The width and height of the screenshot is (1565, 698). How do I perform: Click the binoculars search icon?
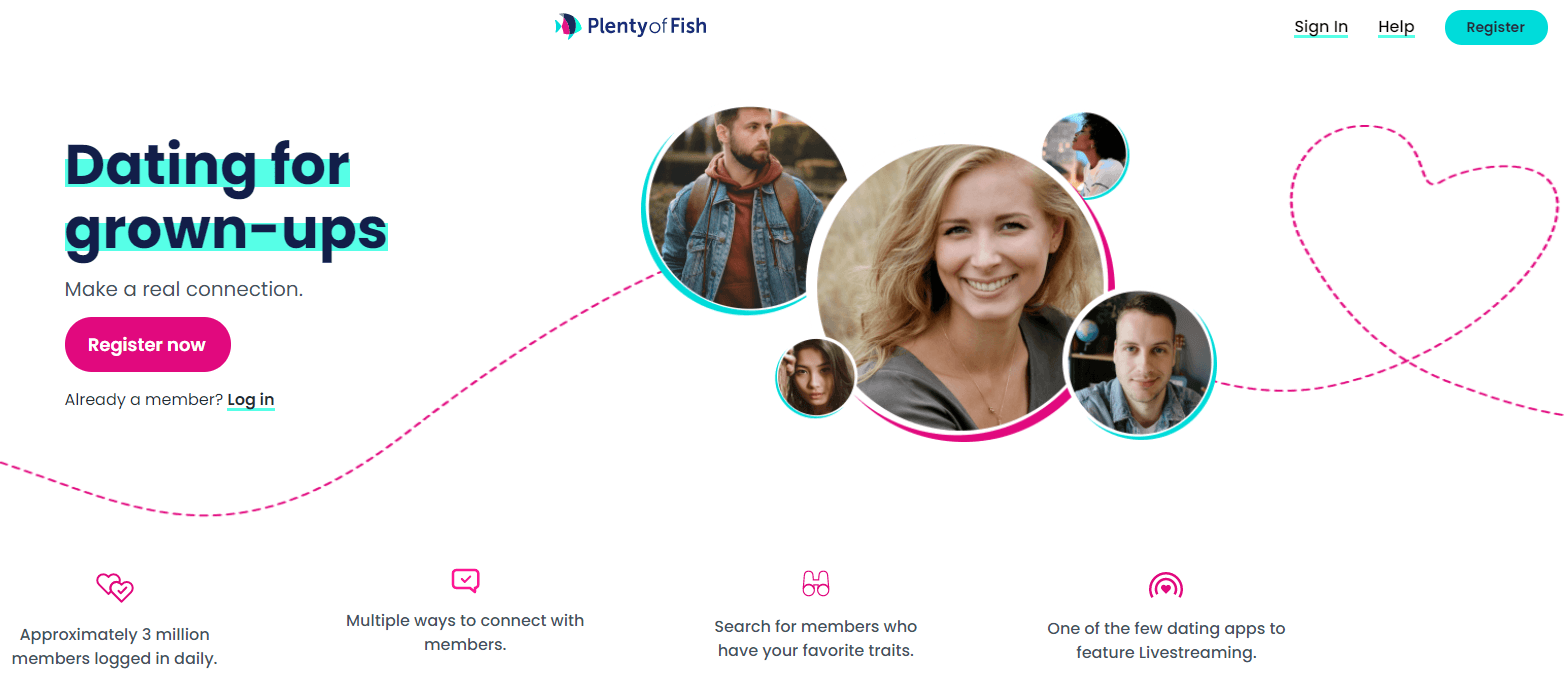pos(816,584)
